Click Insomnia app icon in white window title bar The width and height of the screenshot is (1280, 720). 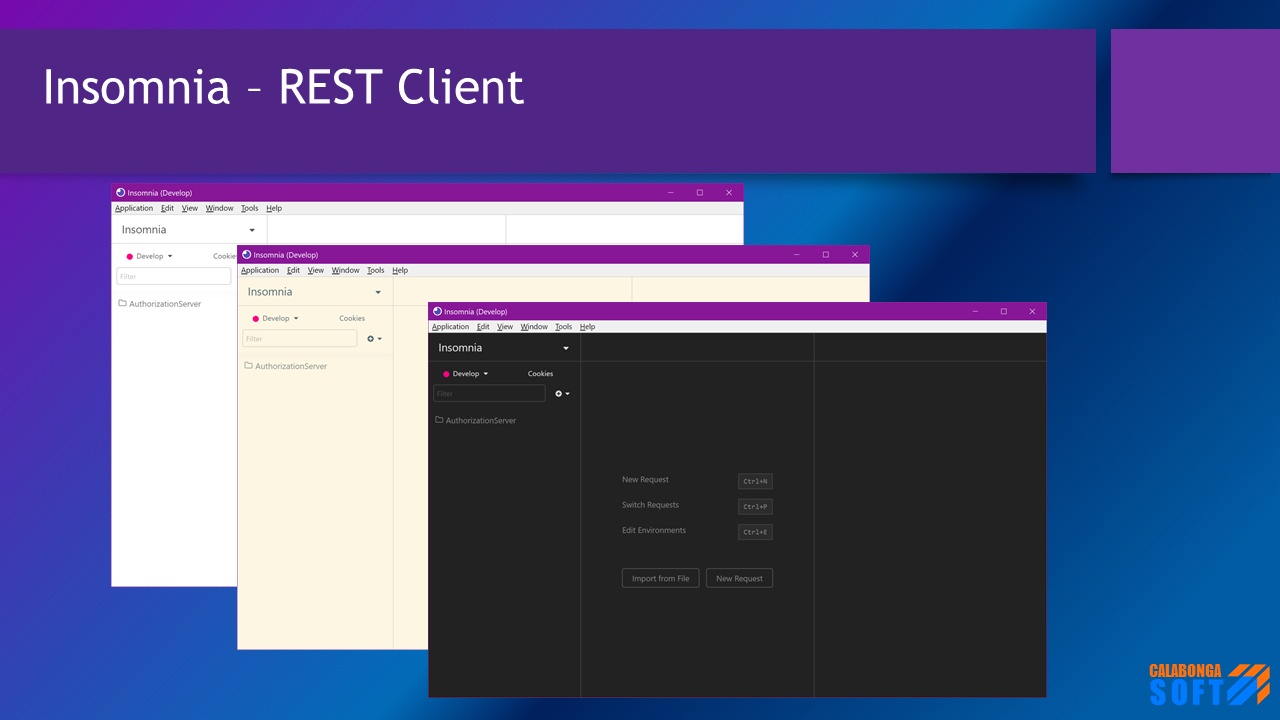coord(121,192)
